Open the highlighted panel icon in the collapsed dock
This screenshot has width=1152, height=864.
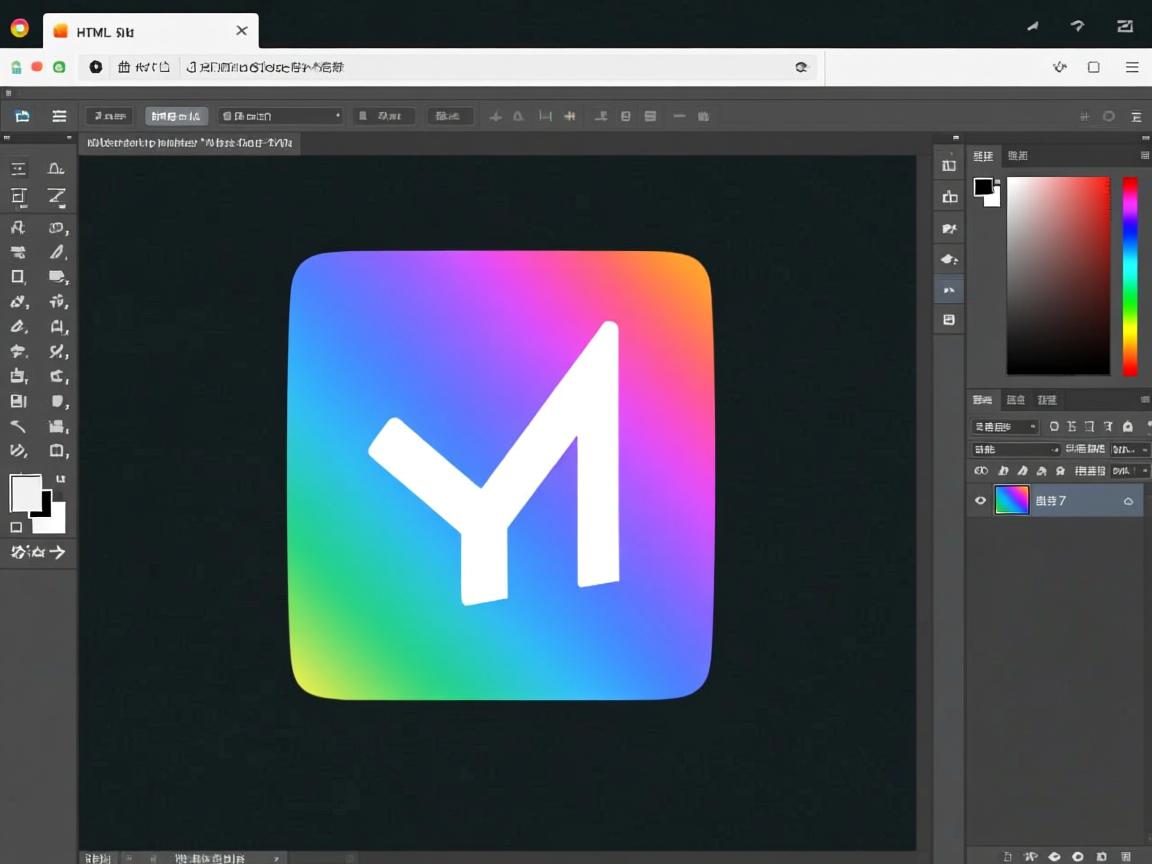click(x=949, y=290)
